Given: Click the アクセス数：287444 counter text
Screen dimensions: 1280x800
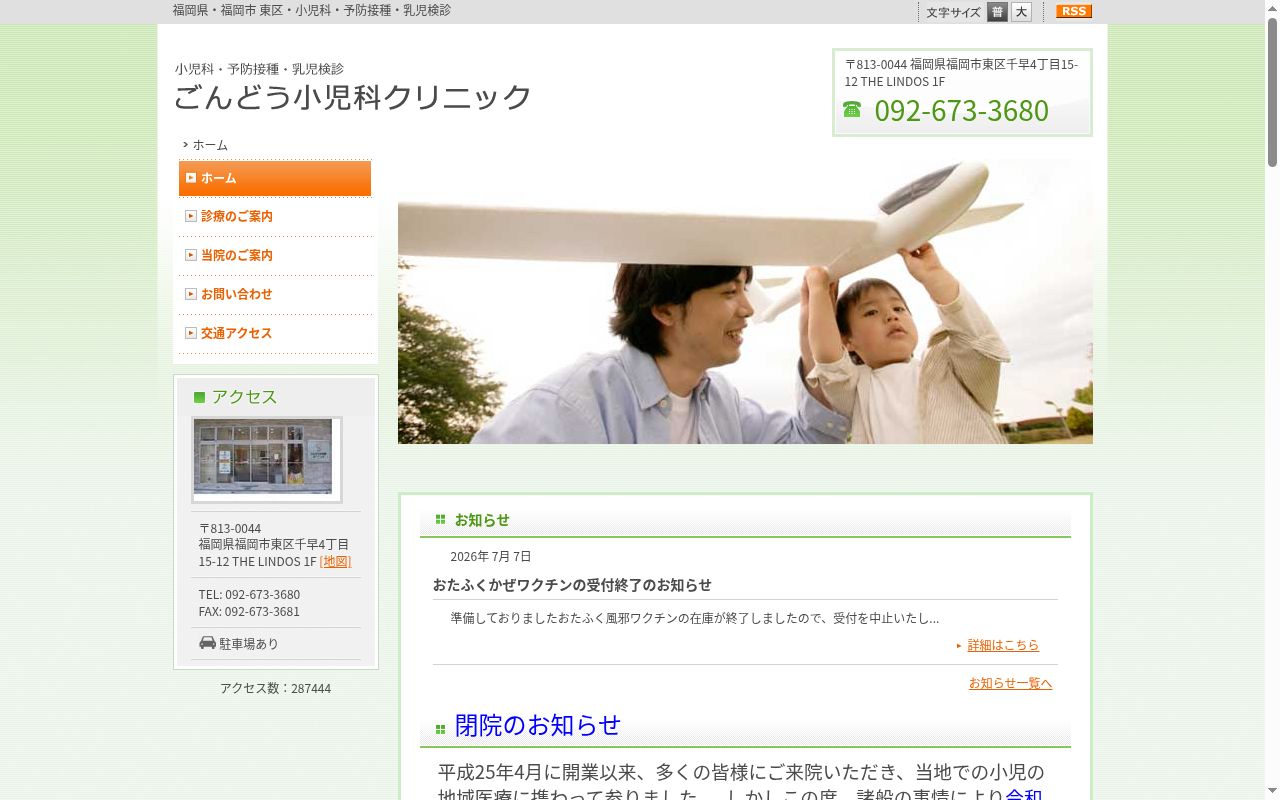Looking at the screenshot, I should click(276, 688).
